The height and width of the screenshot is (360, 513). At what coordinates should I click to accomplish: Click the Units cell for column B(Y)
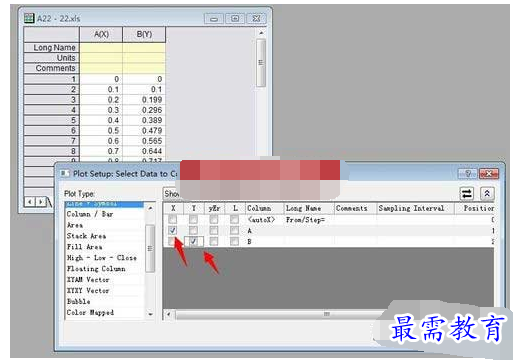click(x=144, y=58)
